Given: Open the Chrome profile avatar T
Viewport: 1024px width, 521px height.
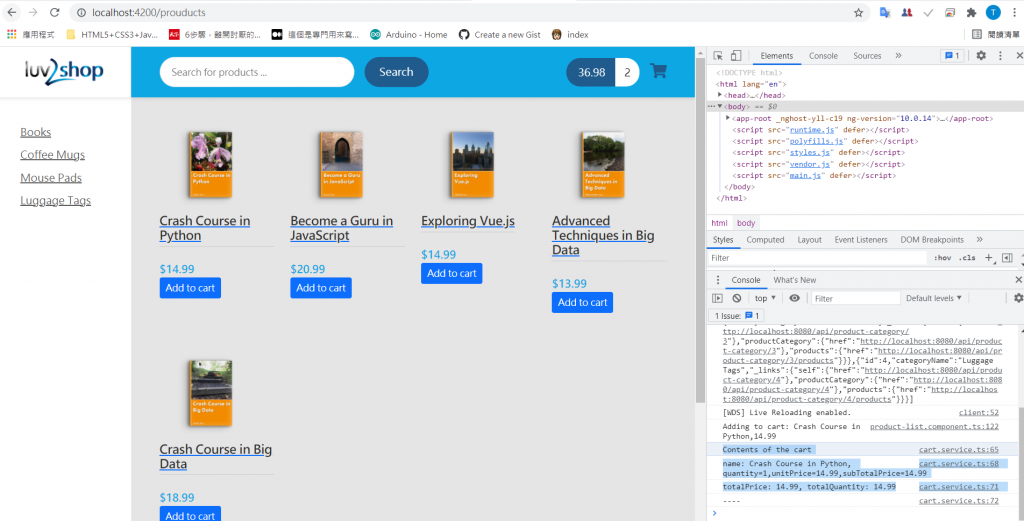Looking at the screenshot, I should 993,12.
